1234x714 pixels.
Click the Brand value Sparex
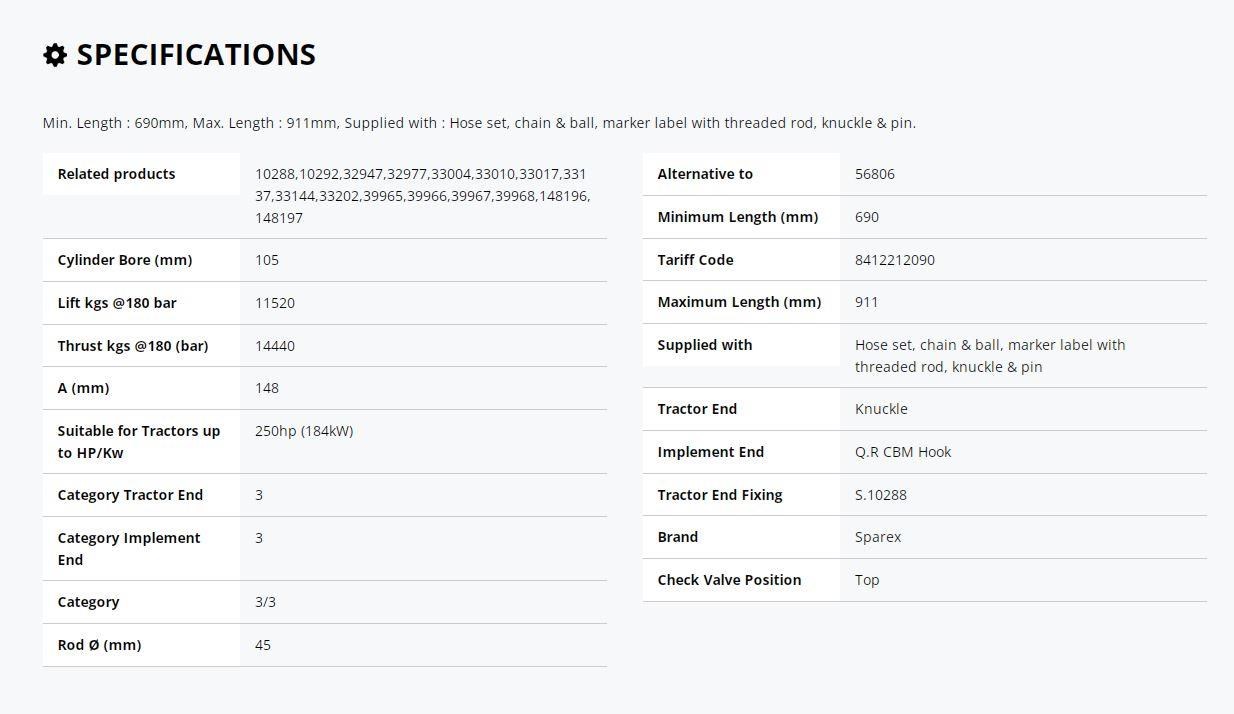[878, 537]
